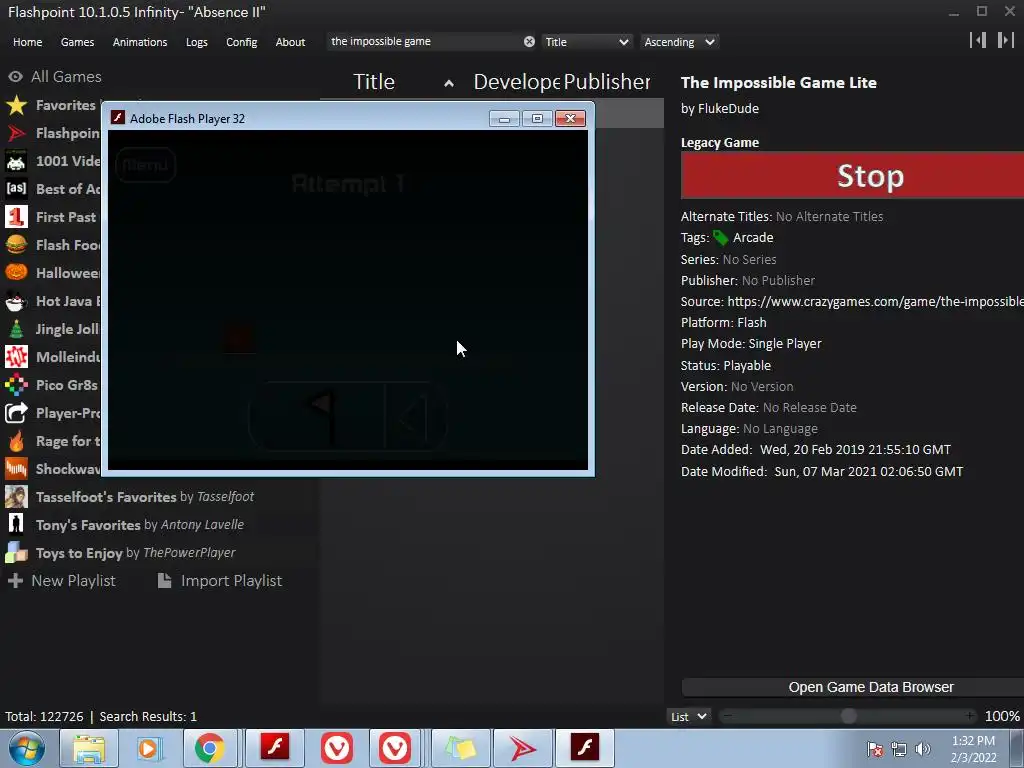Click the green Arcade tag icon
The width and height of the screenshot is (1024, 768).
(x=720, y=238)
